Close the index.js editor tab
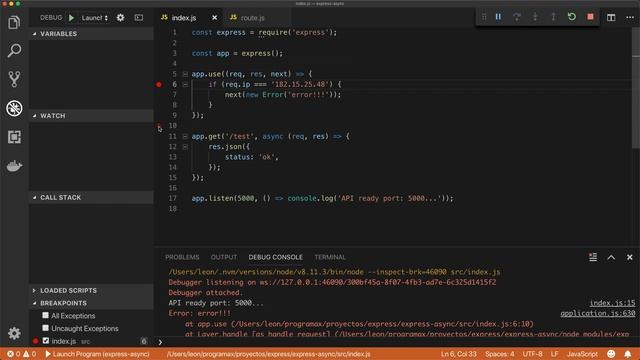Screen dimensions: 640x360 coord(214,18)
